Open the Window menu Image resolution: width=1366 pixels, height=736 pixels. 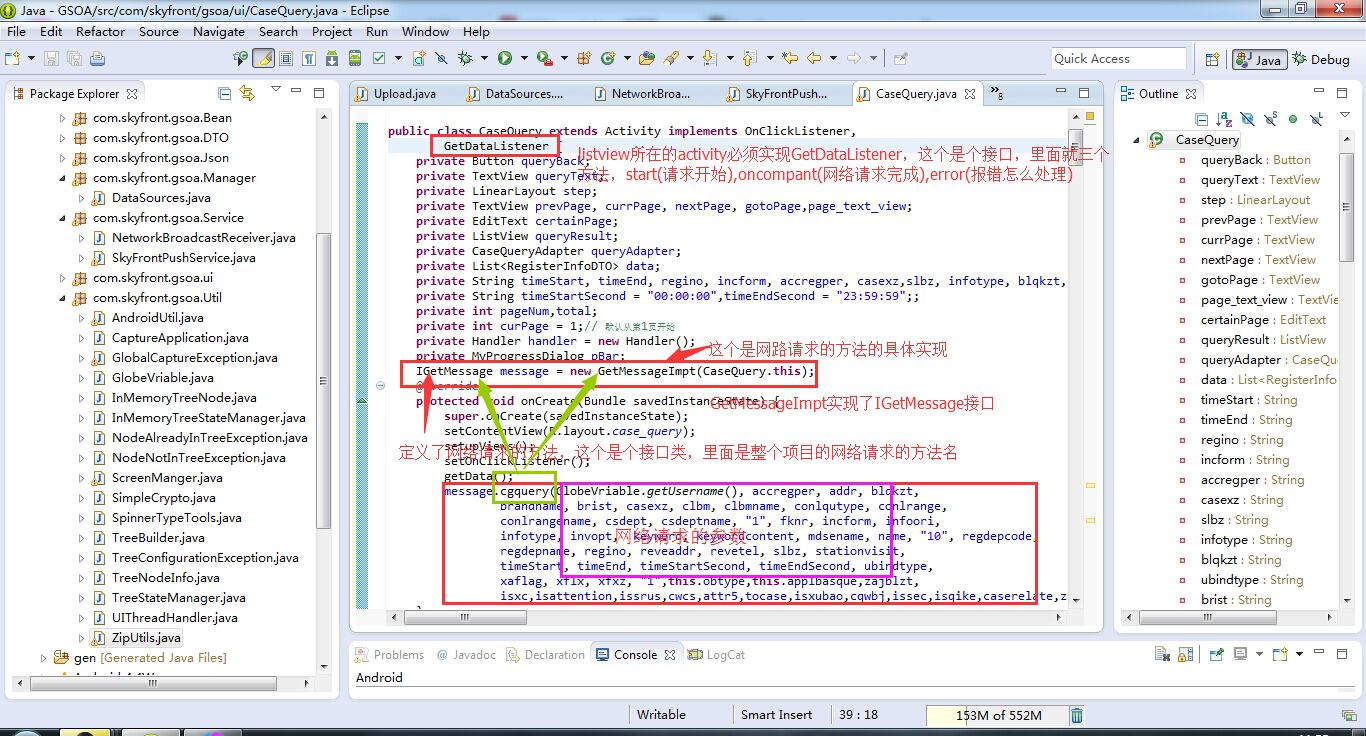click(425, 31)
